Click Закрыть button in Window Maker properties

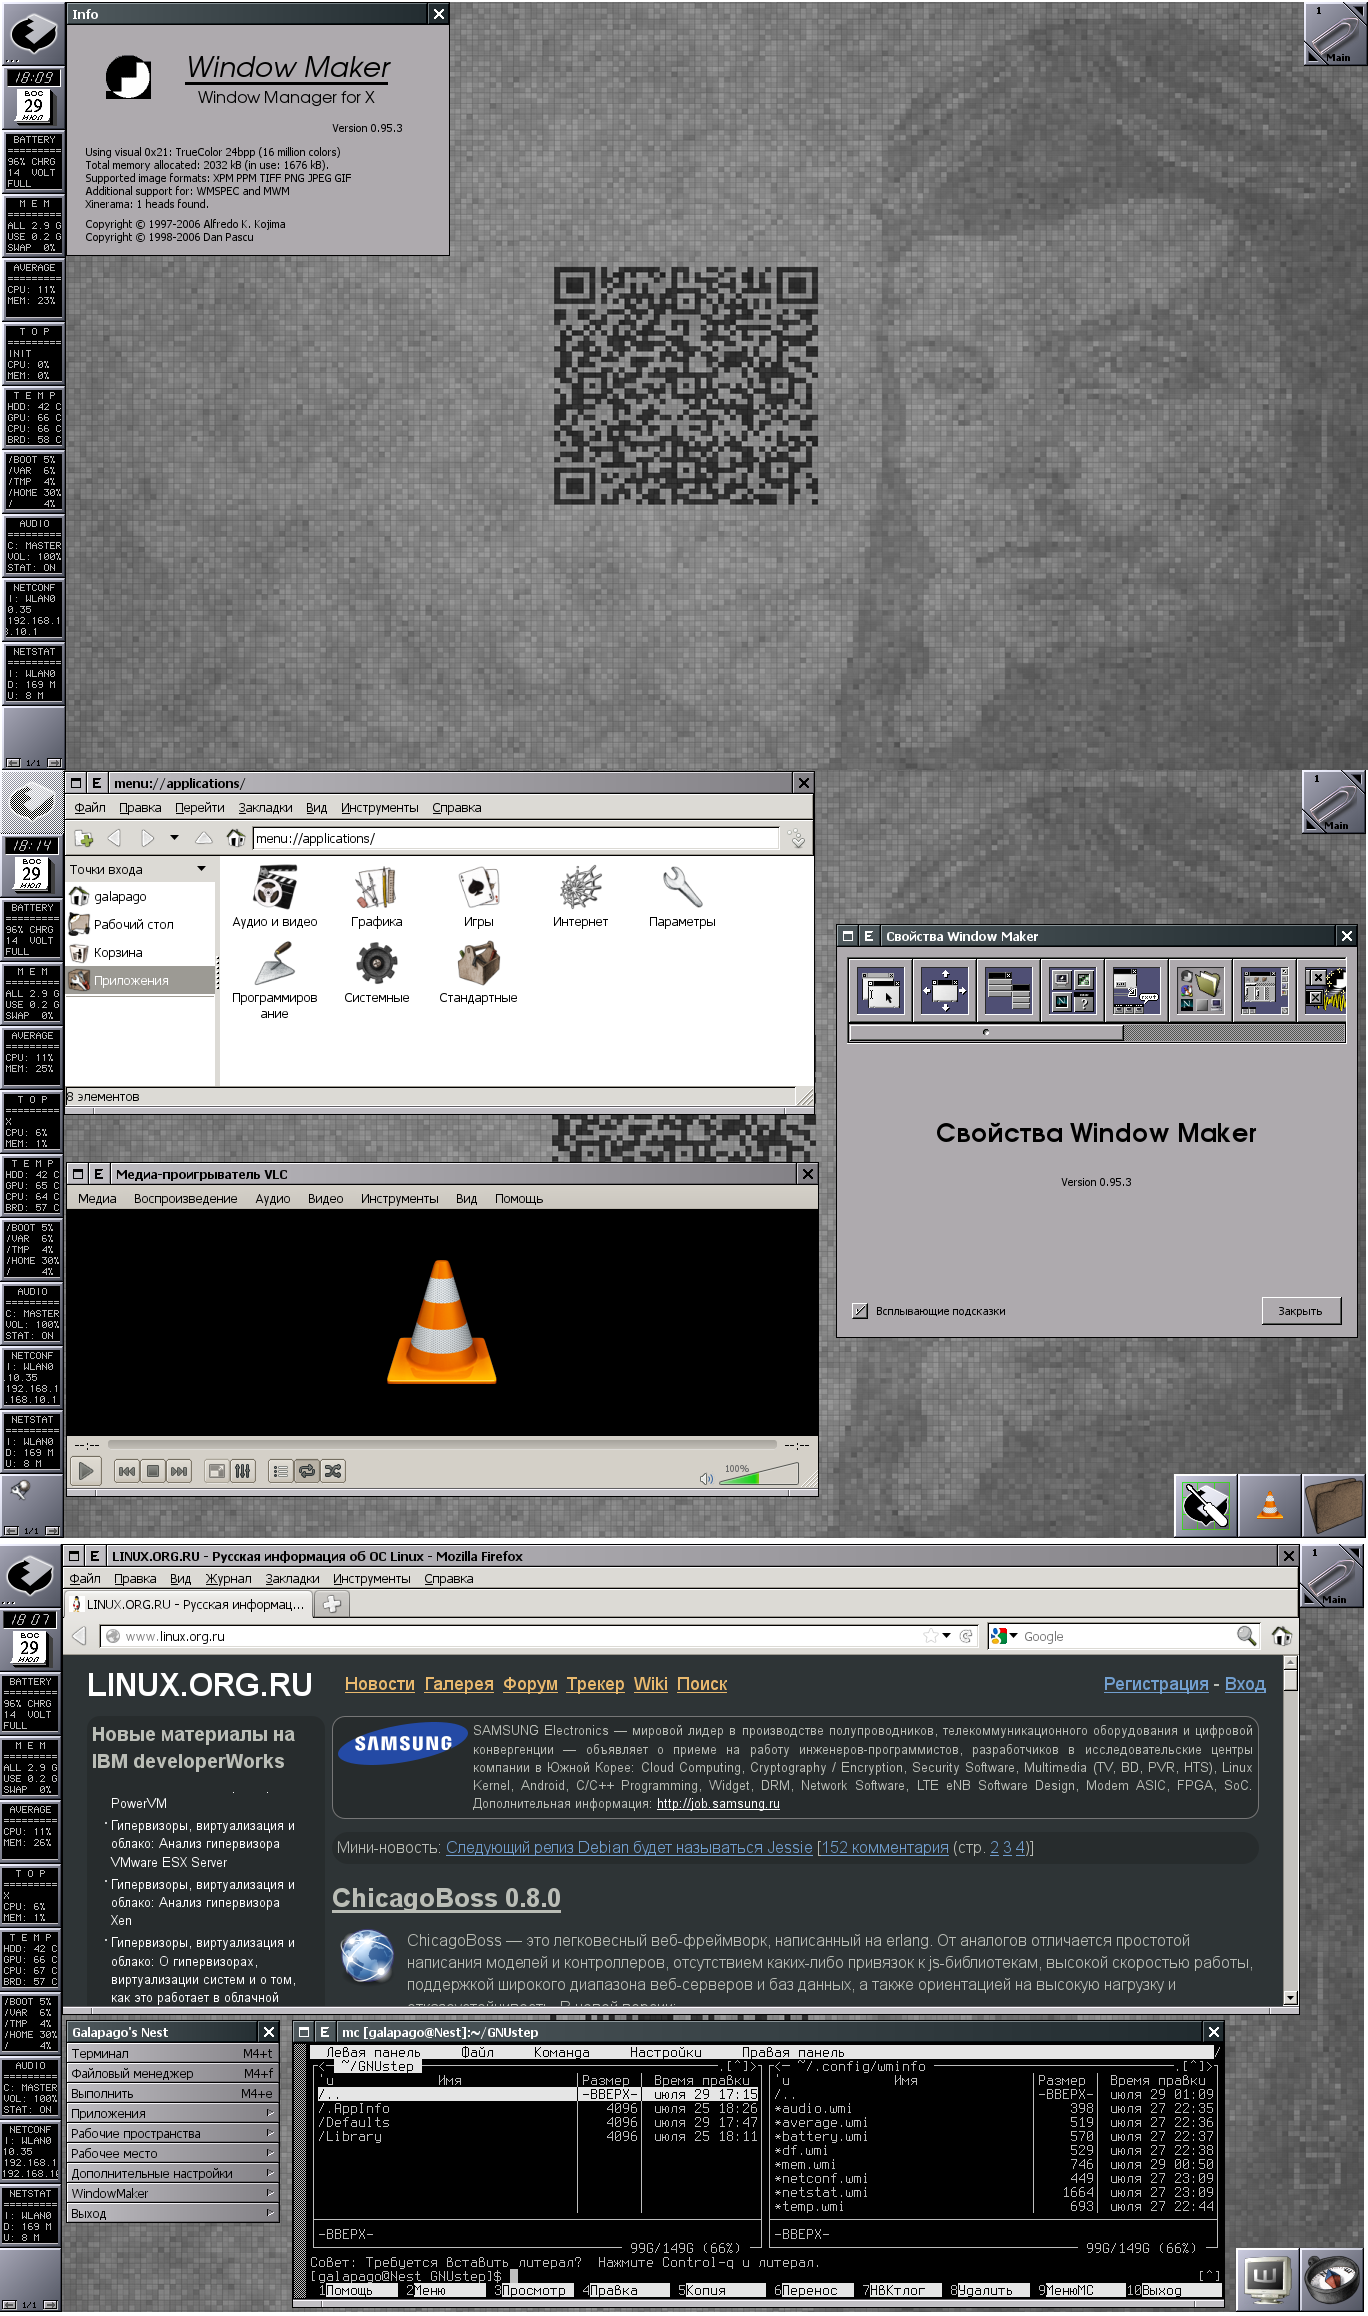[x=1300, y=1311]
